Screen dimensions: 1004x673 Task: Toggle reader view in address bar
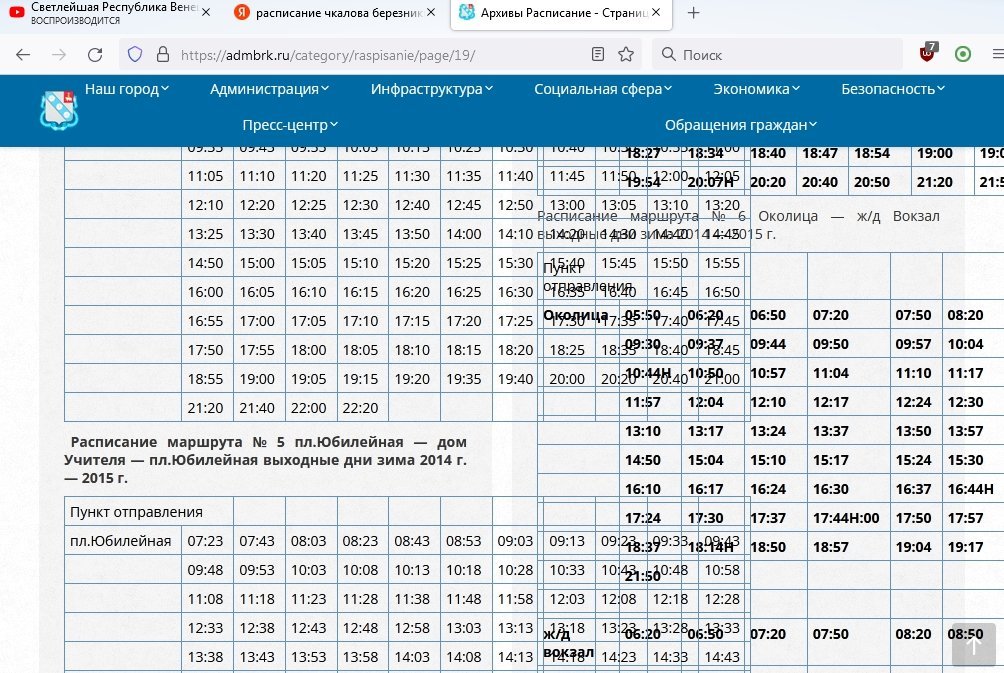click(598, 54)
